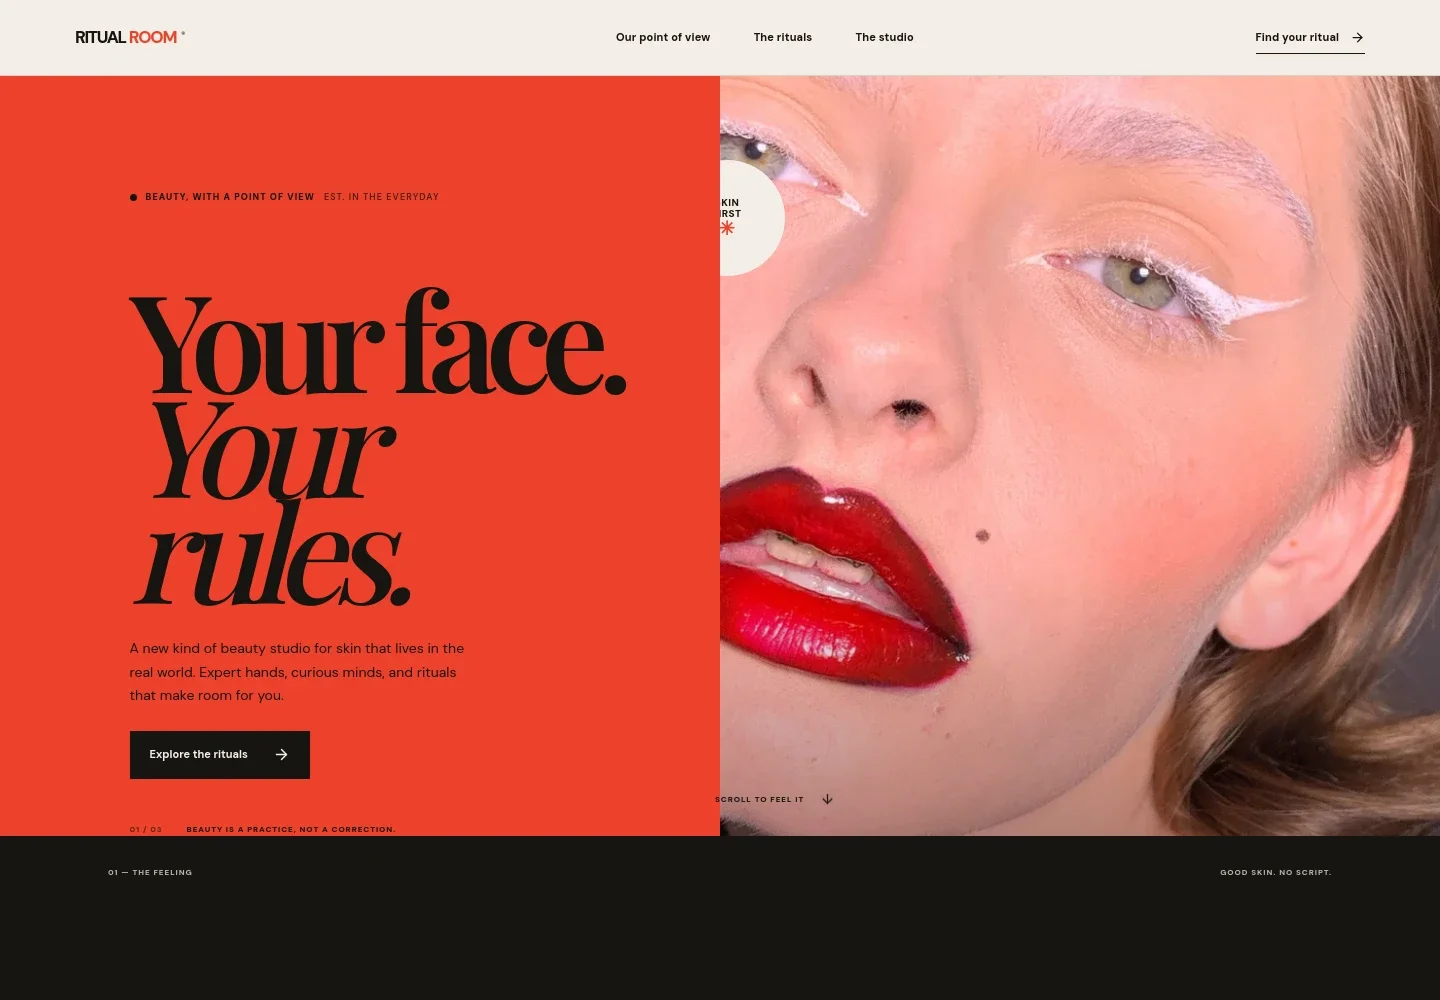Click Beauty is a practice, not a correction
The image size is (1440, 1000).
291,830
